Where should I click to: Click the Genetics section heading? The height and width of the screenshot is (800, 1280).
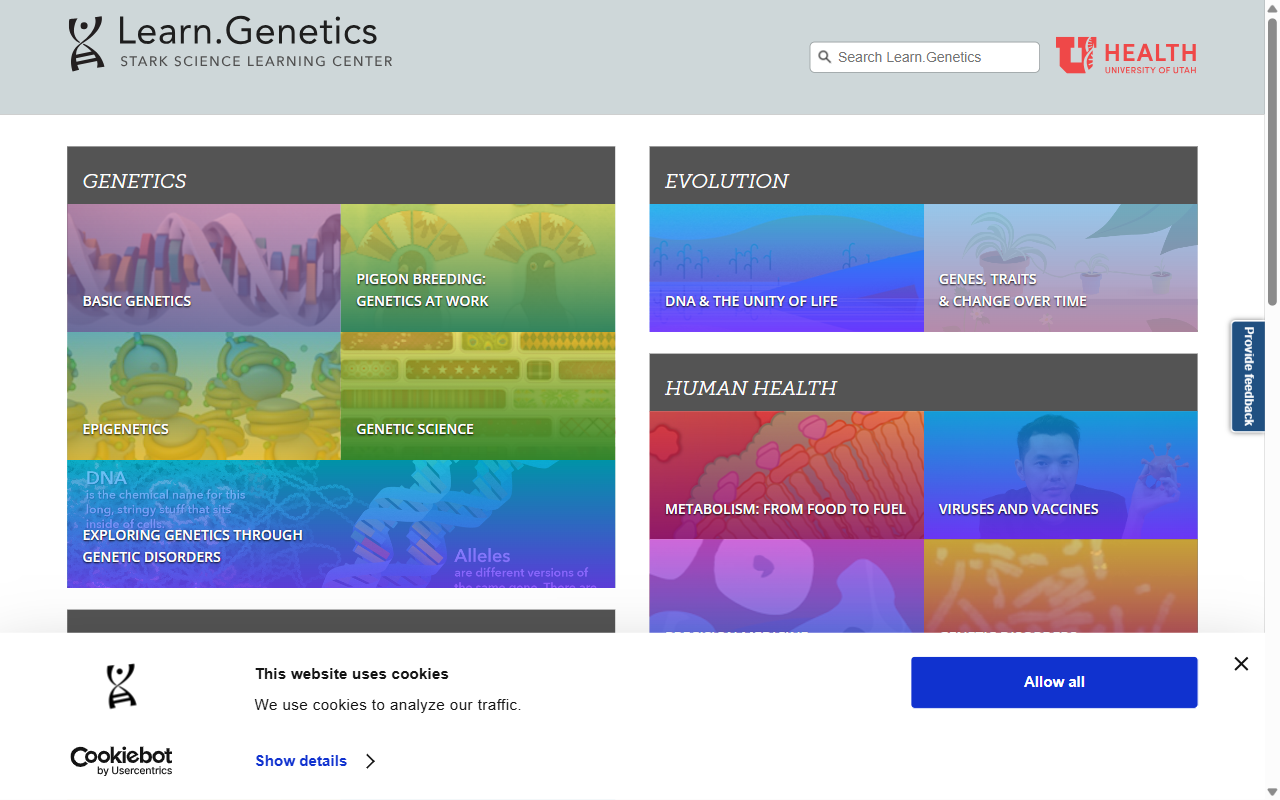coord(134,181)
